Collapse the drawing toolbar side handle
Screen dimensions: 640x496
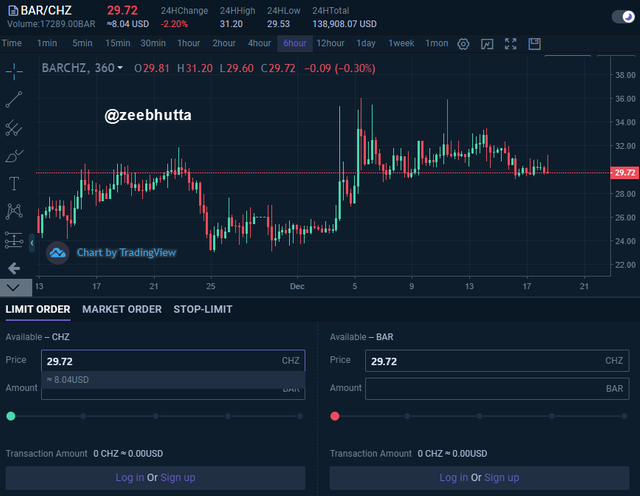pos(32,243)
